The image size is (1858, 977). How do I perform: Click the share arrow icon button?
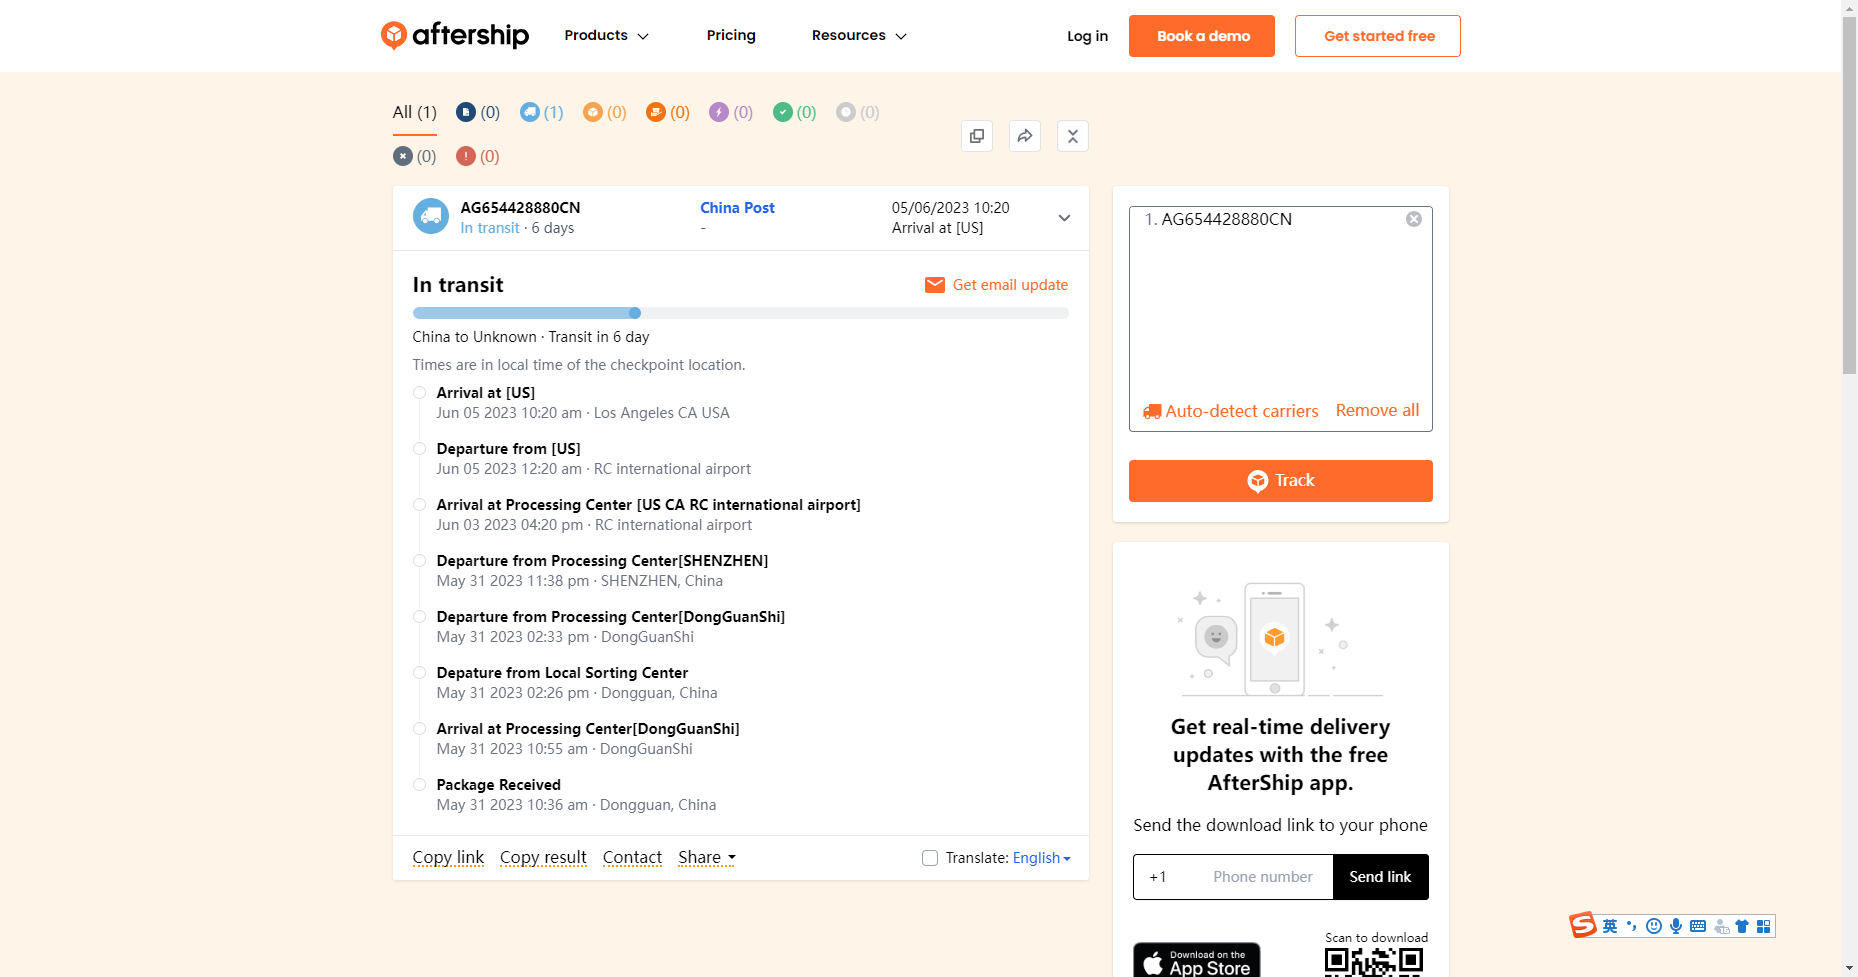tap(1024, 136)
